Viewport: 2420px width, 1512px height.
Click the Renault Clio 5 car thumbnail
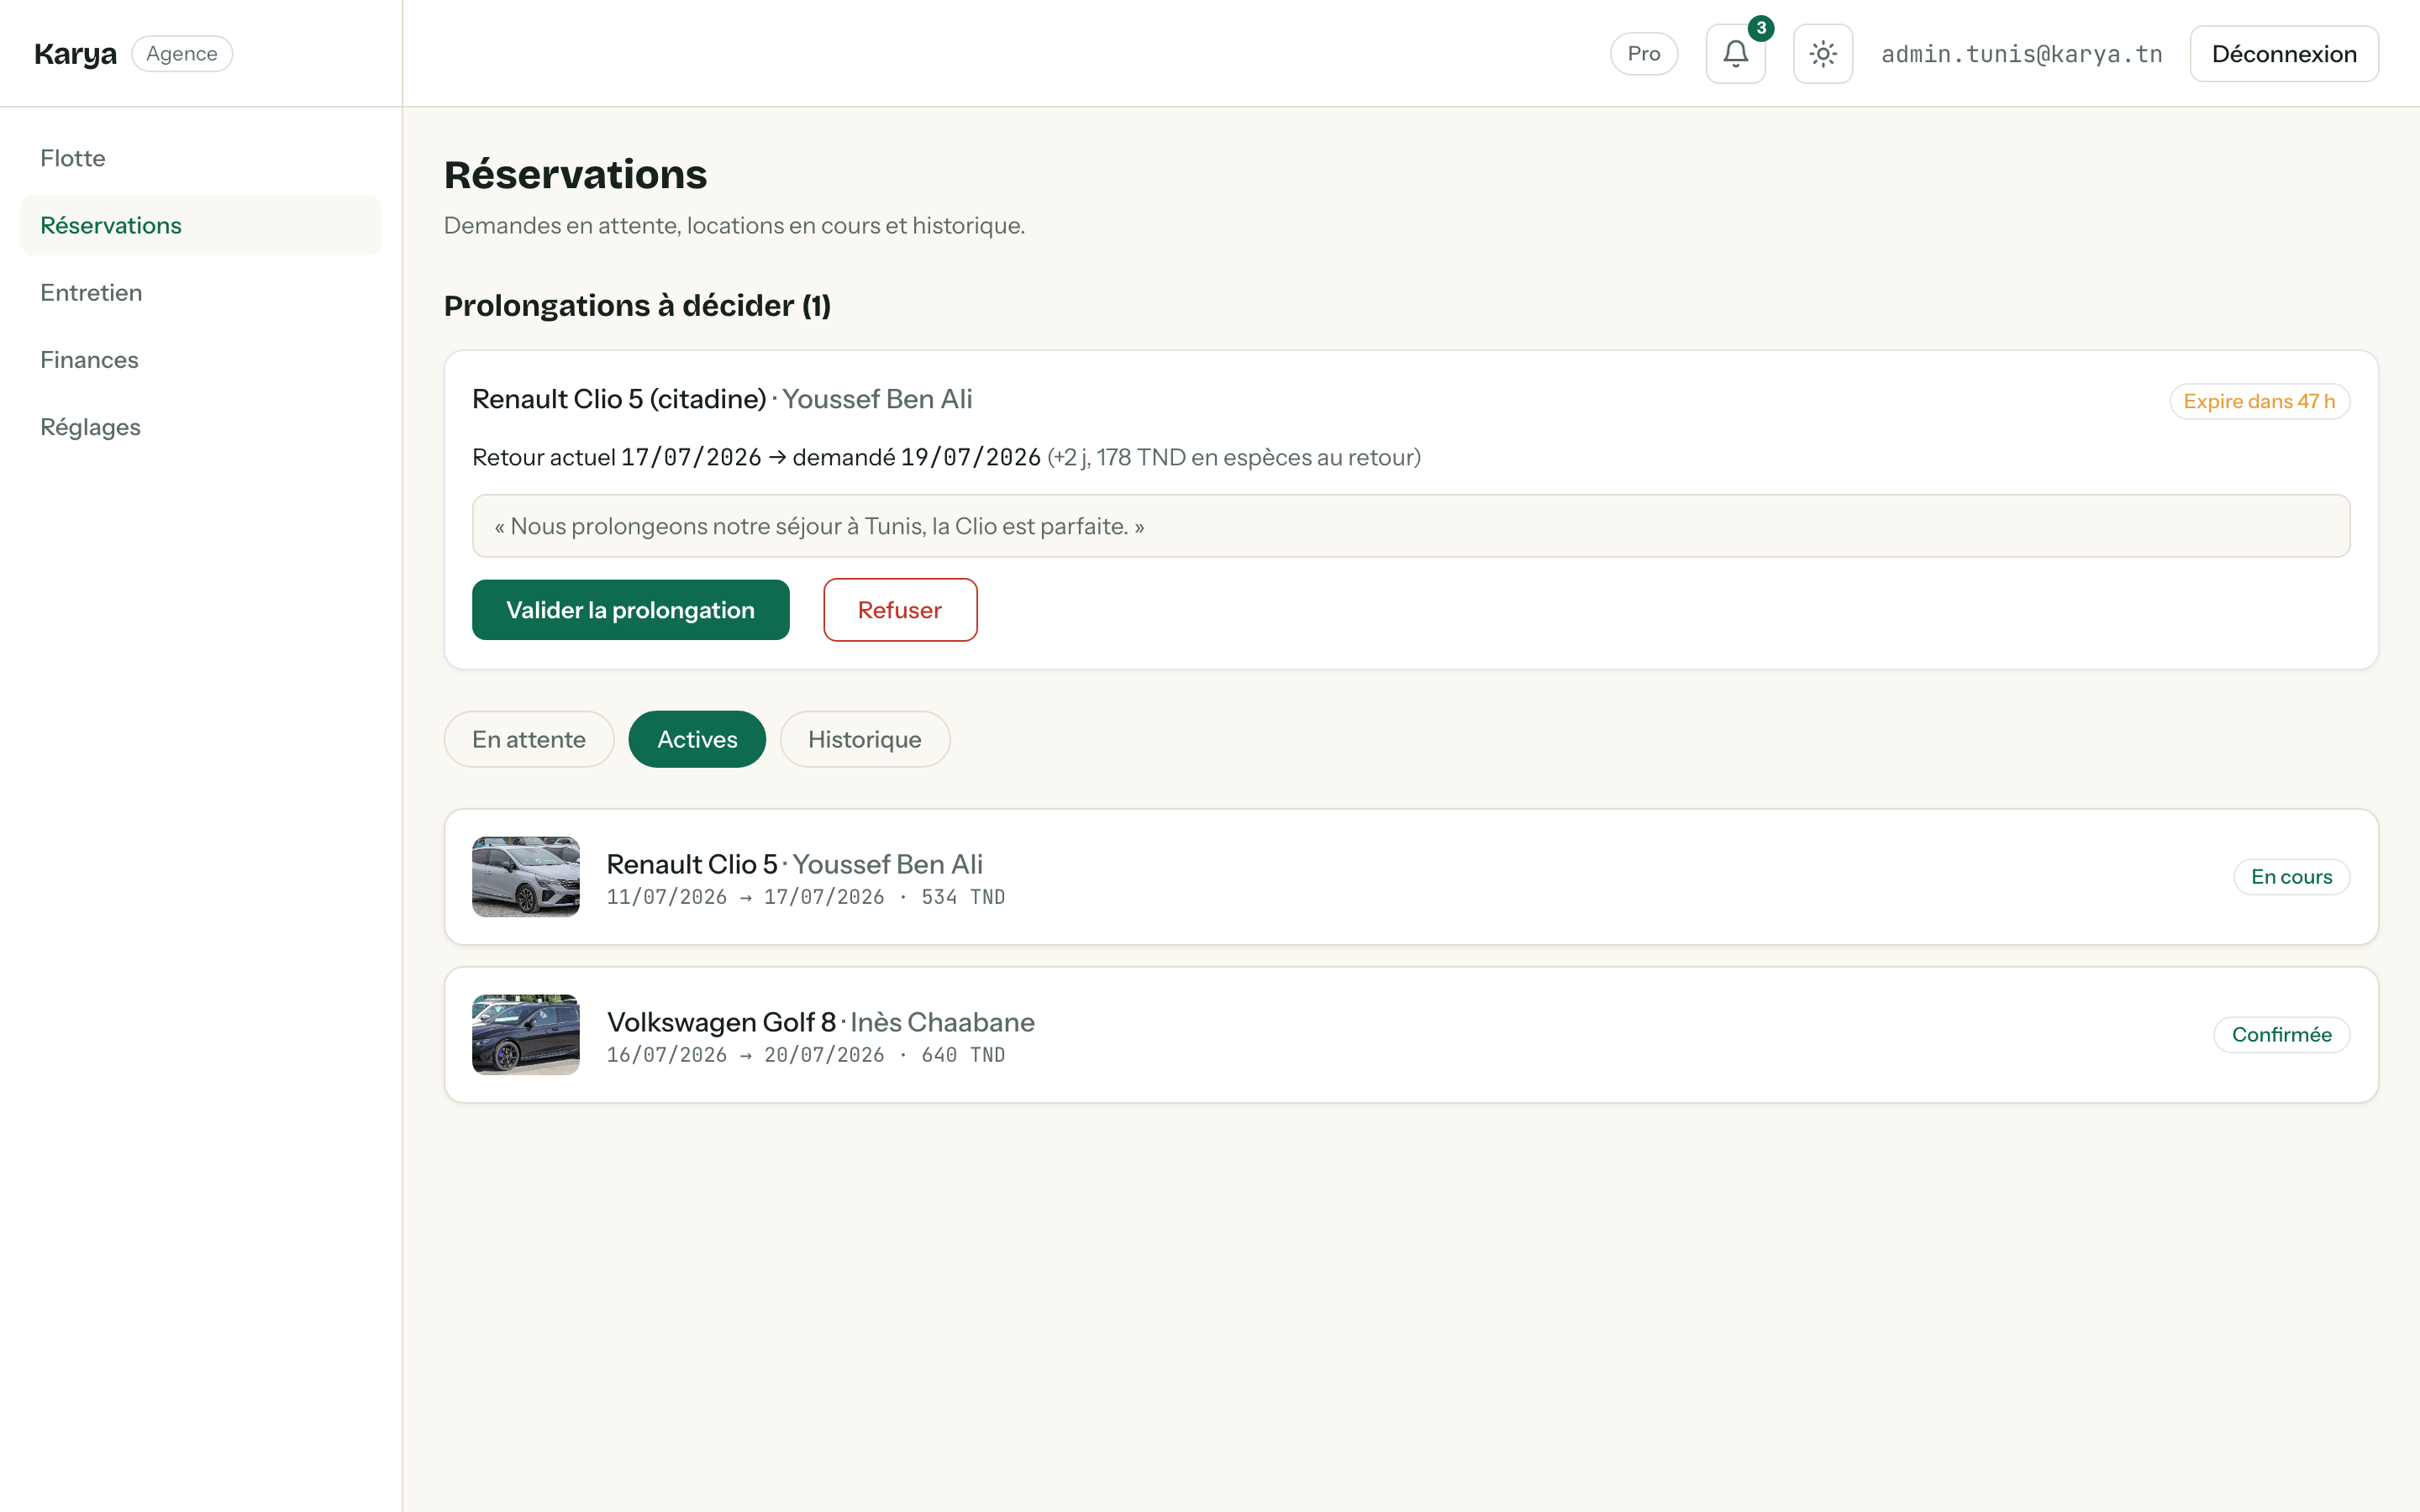(526, 877)
